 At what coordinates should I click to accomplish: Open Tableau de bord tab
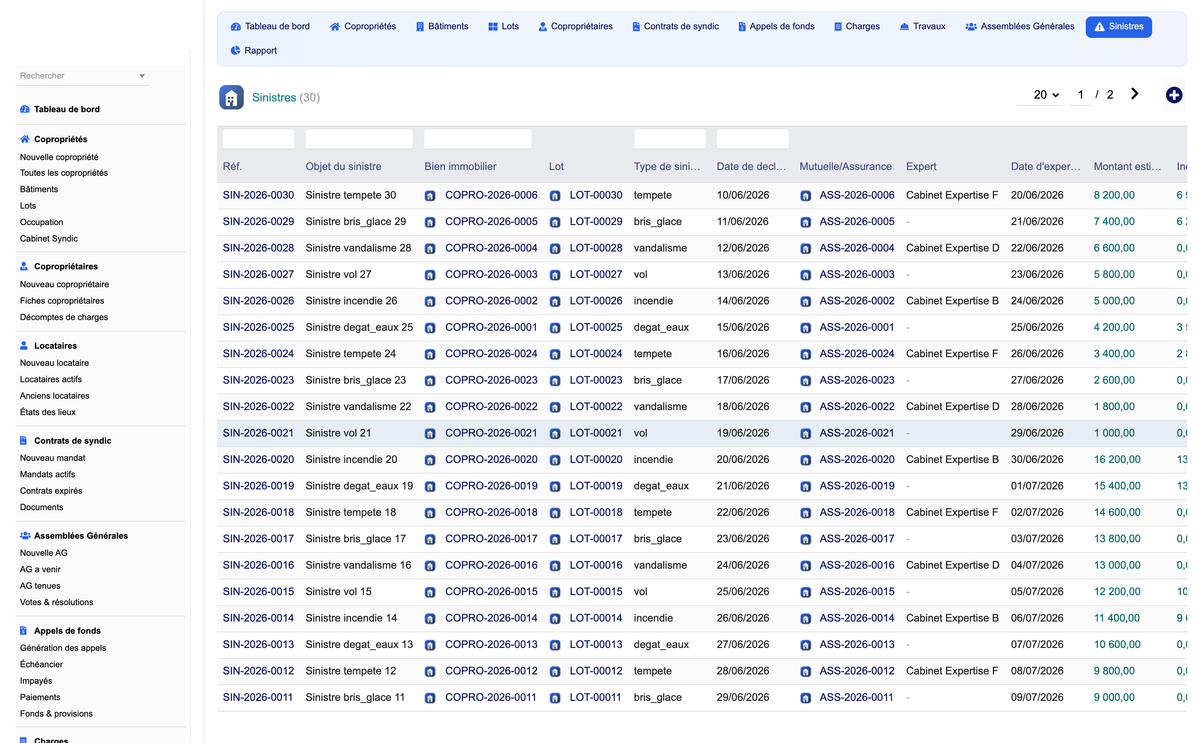(270, 27)
